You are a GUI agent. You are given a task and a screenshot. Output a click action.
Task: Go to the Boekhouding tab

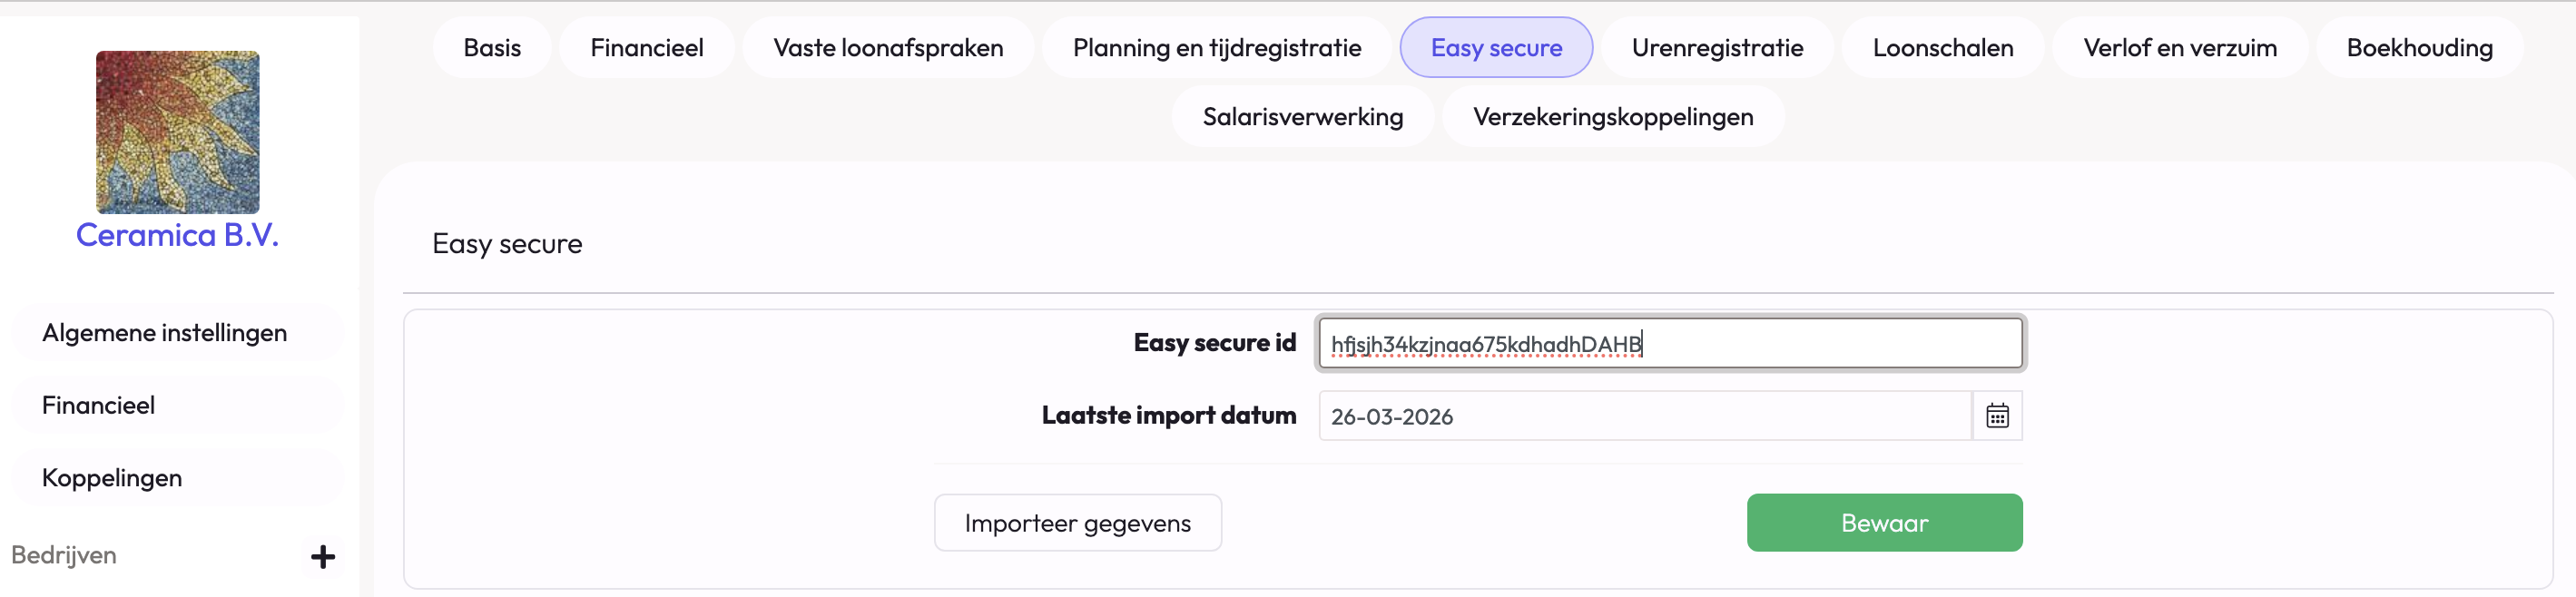tap(2419, 48)
